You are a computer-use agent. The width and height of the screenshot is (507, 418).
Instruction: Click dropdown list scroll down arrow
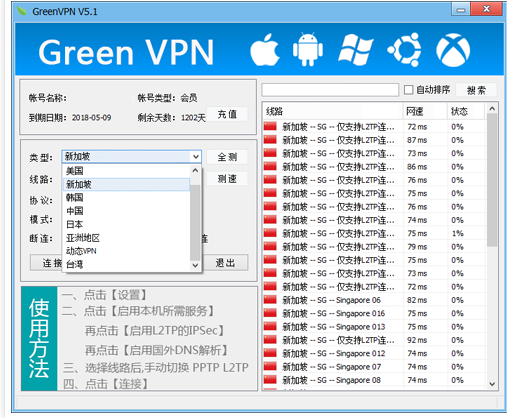pyautogui.click(x=195, y=265)
